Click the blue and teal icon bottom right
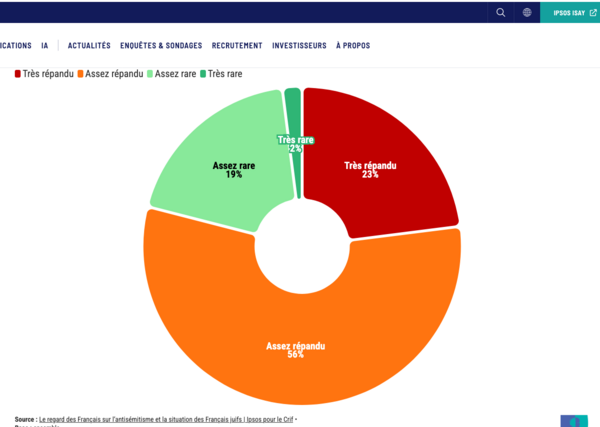The image size is (600, 427). point(574,421)
